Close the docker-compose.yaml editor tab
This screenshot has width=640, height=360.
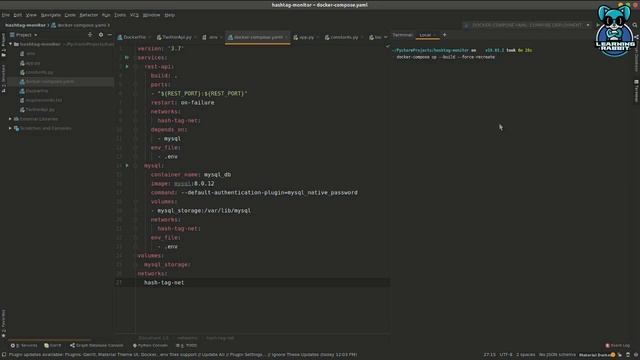(286, 37)
